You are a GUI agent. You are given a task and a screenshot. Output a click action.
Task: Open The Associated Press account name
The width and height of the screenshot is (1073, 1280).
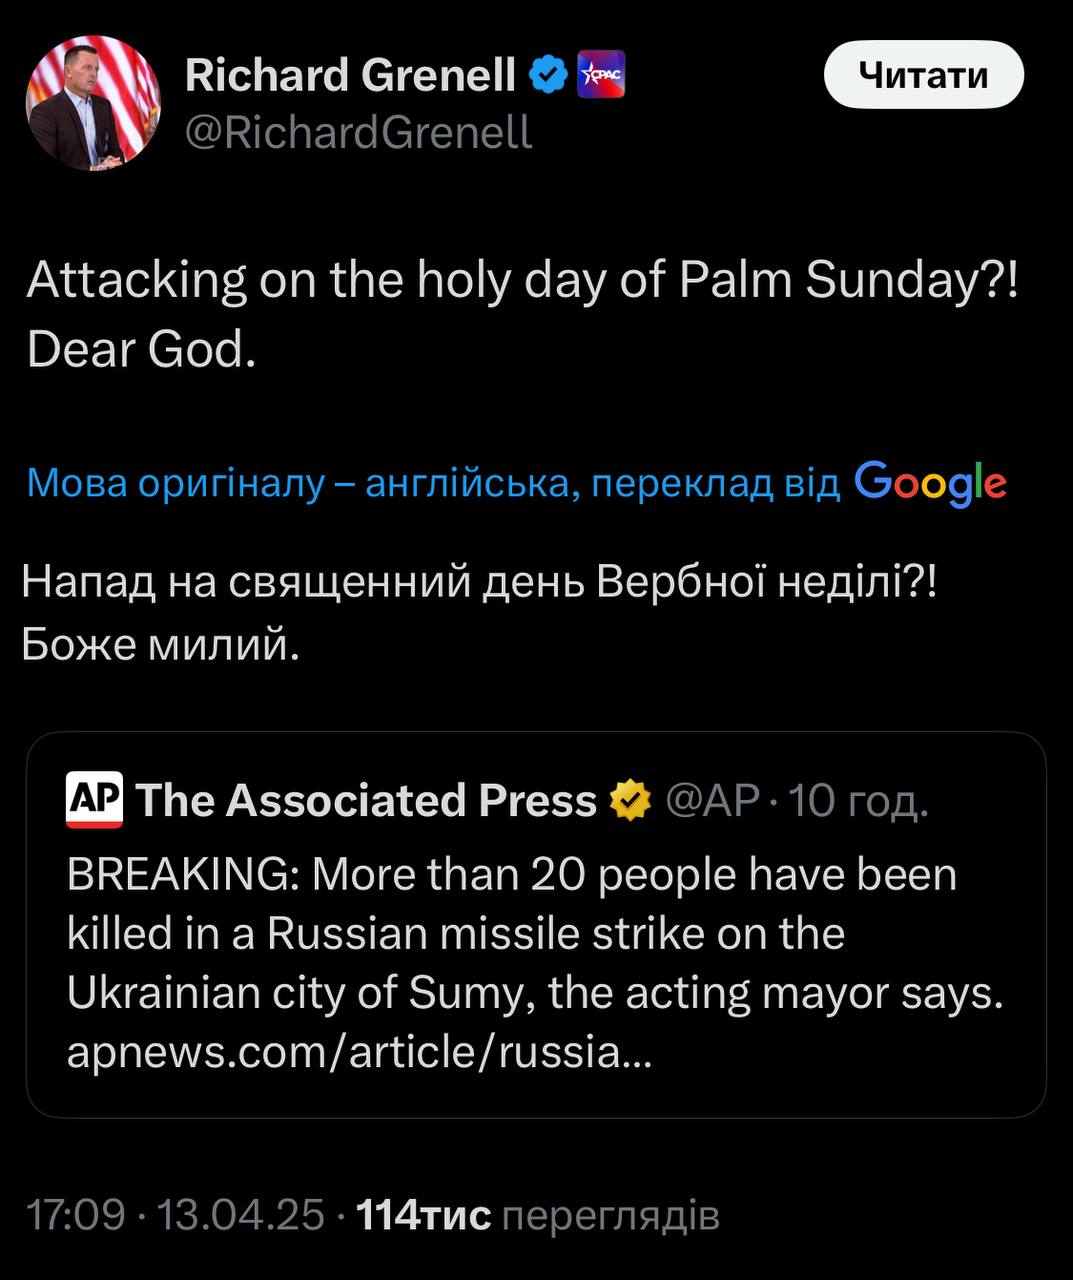point(365,801)
